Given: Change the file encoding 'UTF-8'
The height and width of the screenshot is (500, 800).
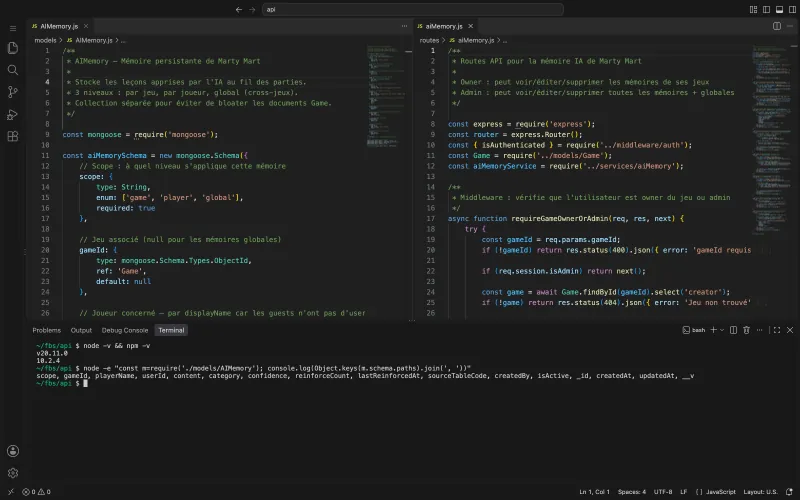Looking at the screenshot, I should coord(663,492).
